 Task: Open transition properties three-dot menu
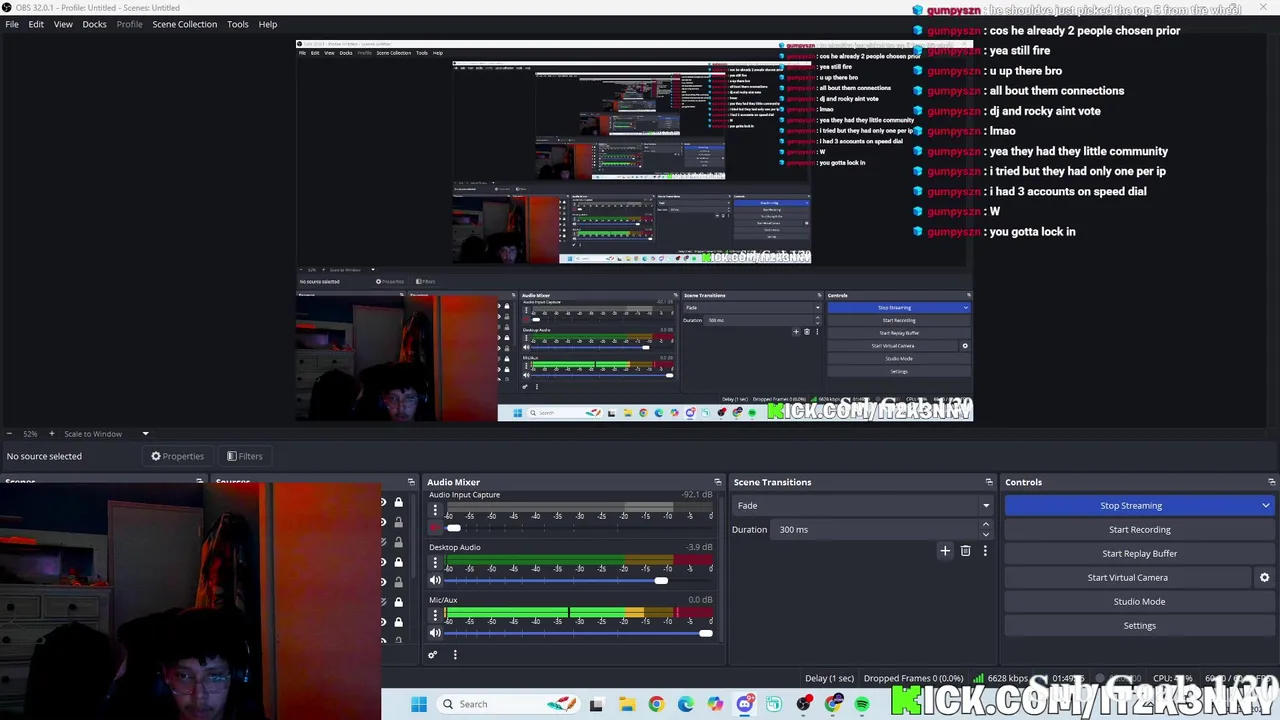[985, 551]
